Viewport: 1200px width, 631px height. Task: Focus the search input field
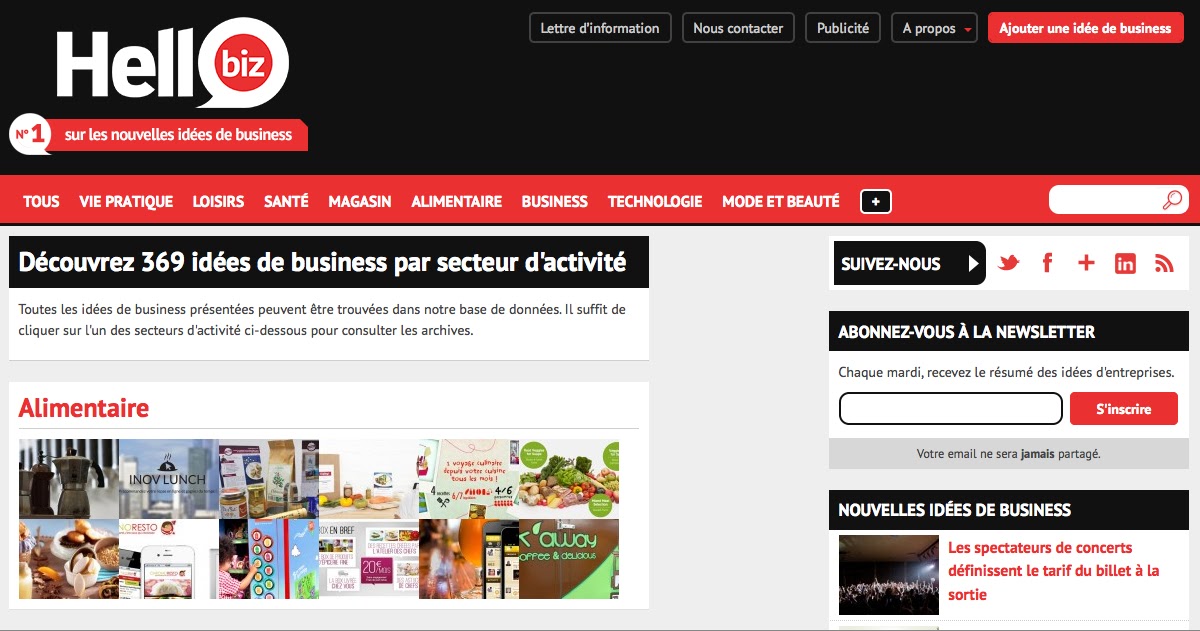(1108, 200)
